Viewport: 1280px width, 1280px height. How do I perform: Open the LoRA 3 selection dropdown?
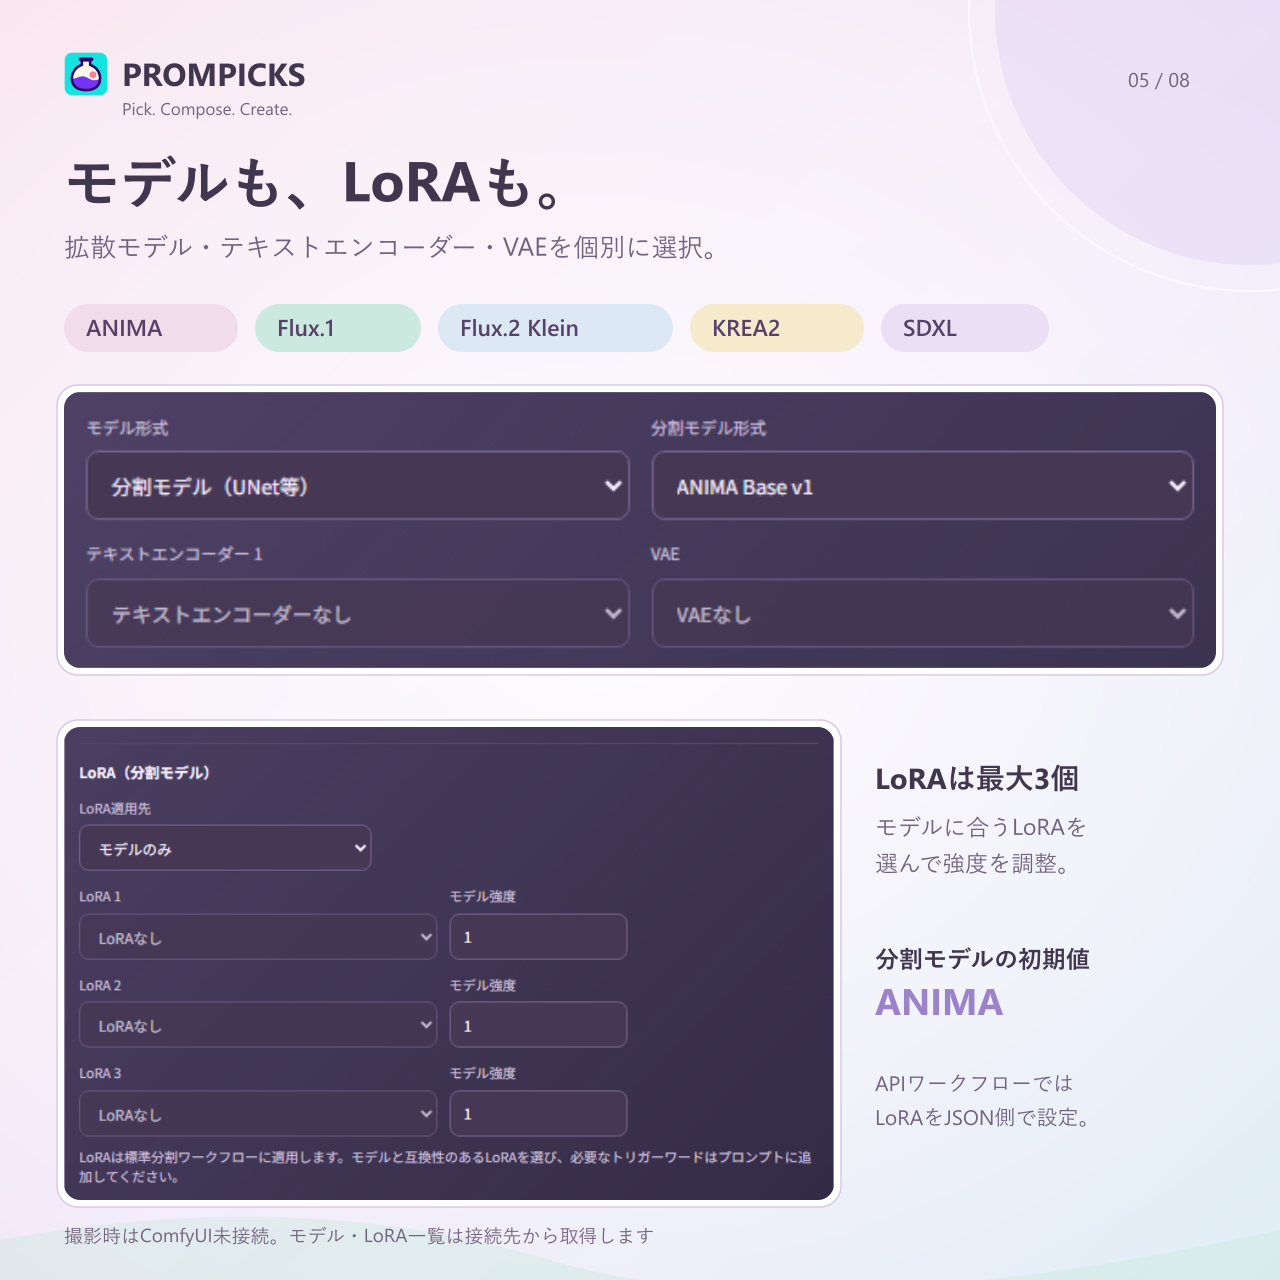(x=258, y=1114)
